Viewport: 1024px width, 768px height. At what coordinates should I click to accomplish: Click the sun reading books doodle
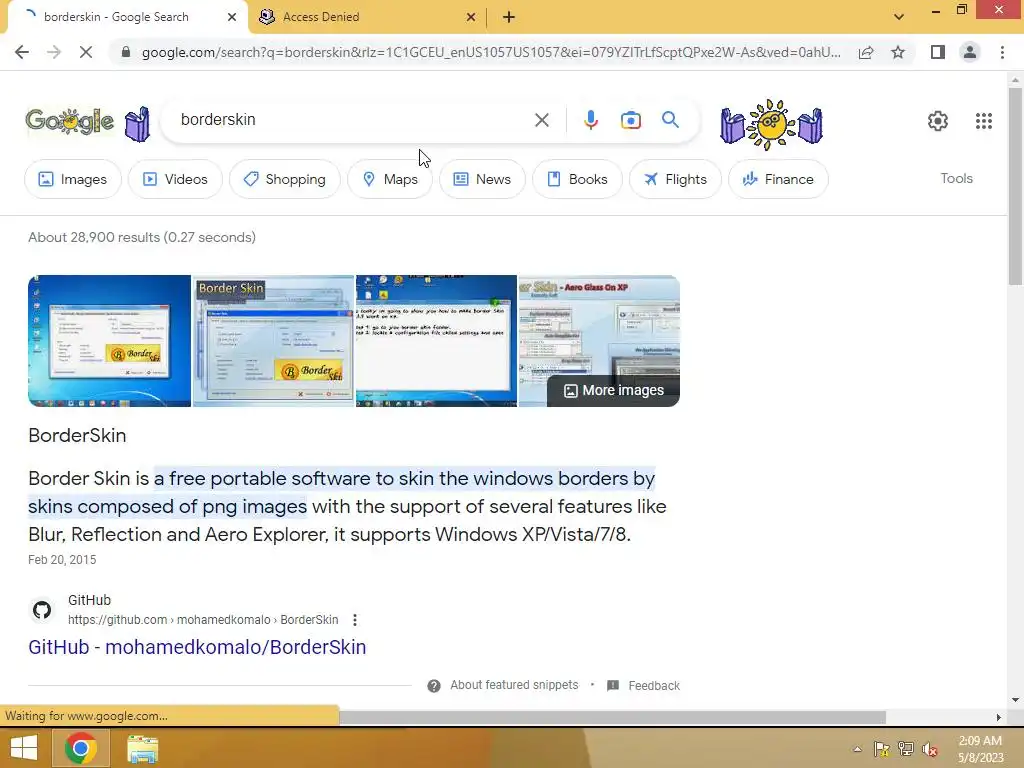(771, 123)
